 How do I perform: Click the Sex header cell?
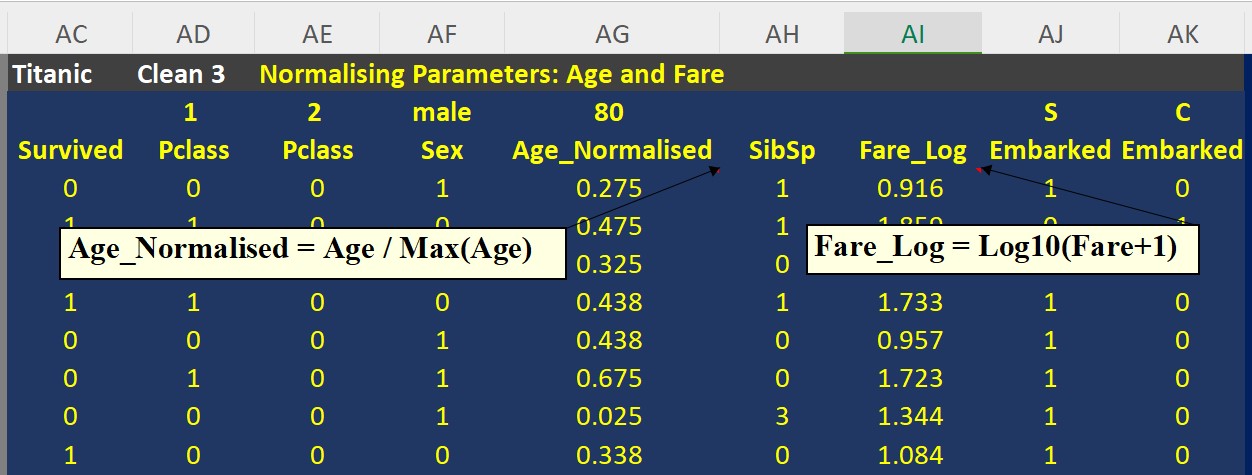coord(442,151)
